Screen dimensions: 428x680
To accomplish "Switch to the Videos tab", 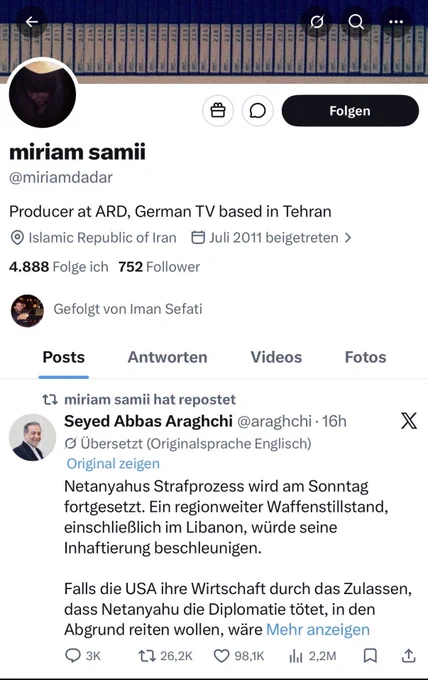I will coord(276,357).
